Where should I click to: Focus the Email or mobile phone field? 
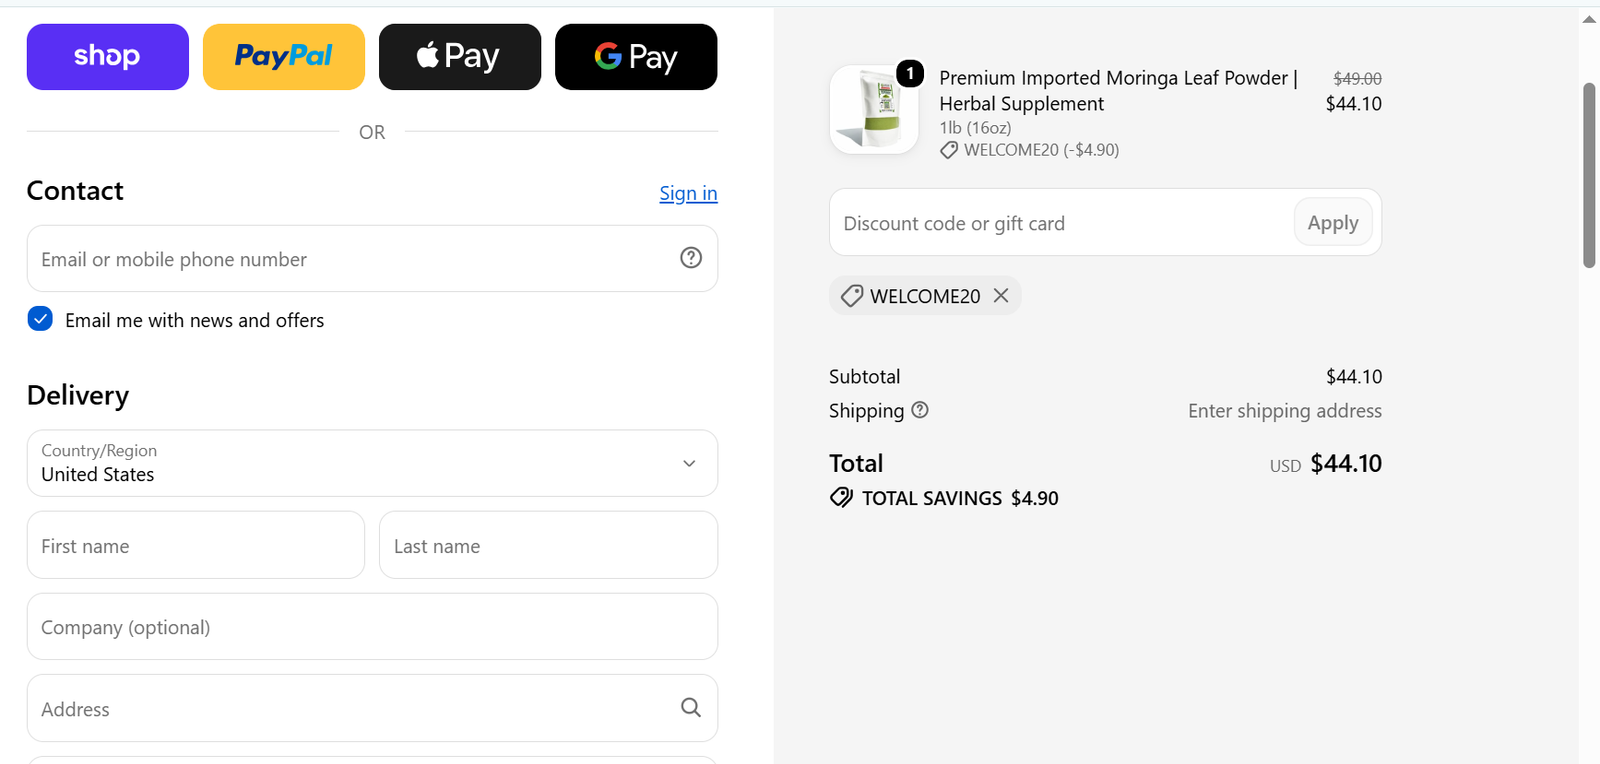point(372,259)
